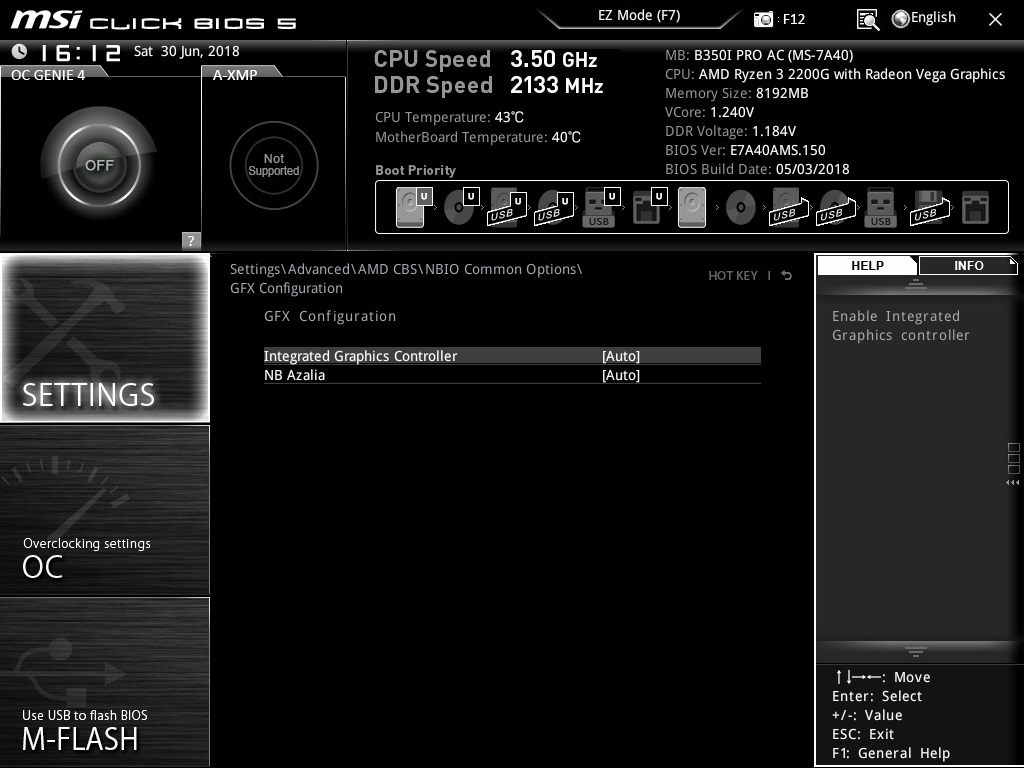1024x768 pixels.
Task: Select the NB Azalia row label
Action: click(x=295, y=375)
